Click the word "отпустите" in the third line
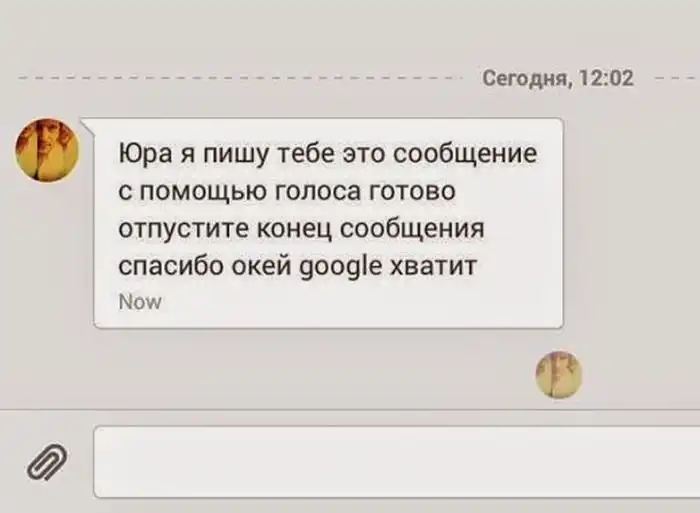The height and width of the screenshot is (513, 700). coord(184,229)
